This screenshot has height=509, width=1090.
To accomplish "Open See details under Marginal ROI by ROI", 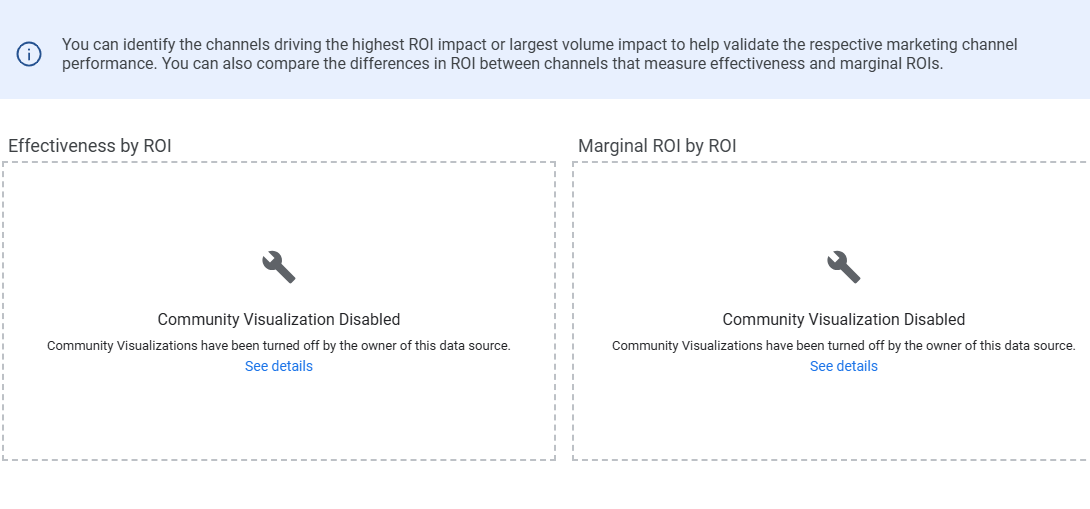I will tap(843, 366).
